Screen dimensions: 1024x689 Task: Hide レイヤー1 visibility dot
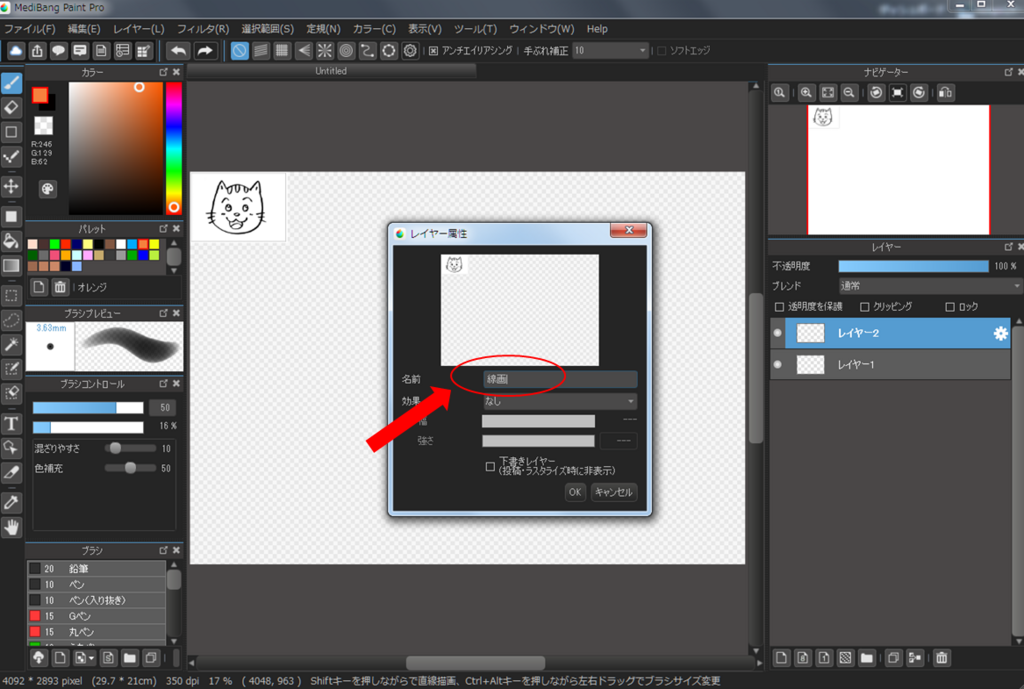tap(777, 364)
